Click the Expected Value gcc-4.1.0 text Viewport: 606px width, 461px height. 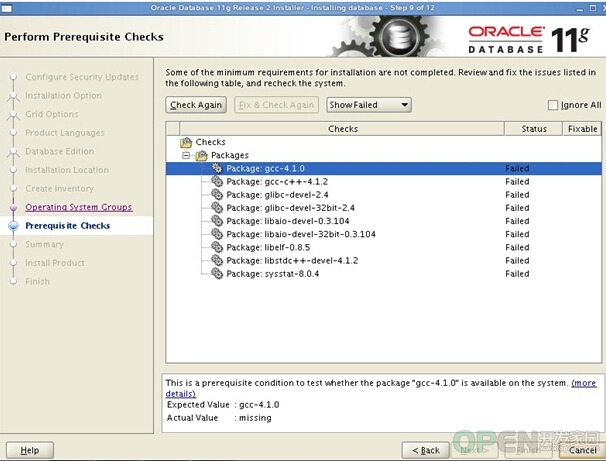[x=259, y=405]
